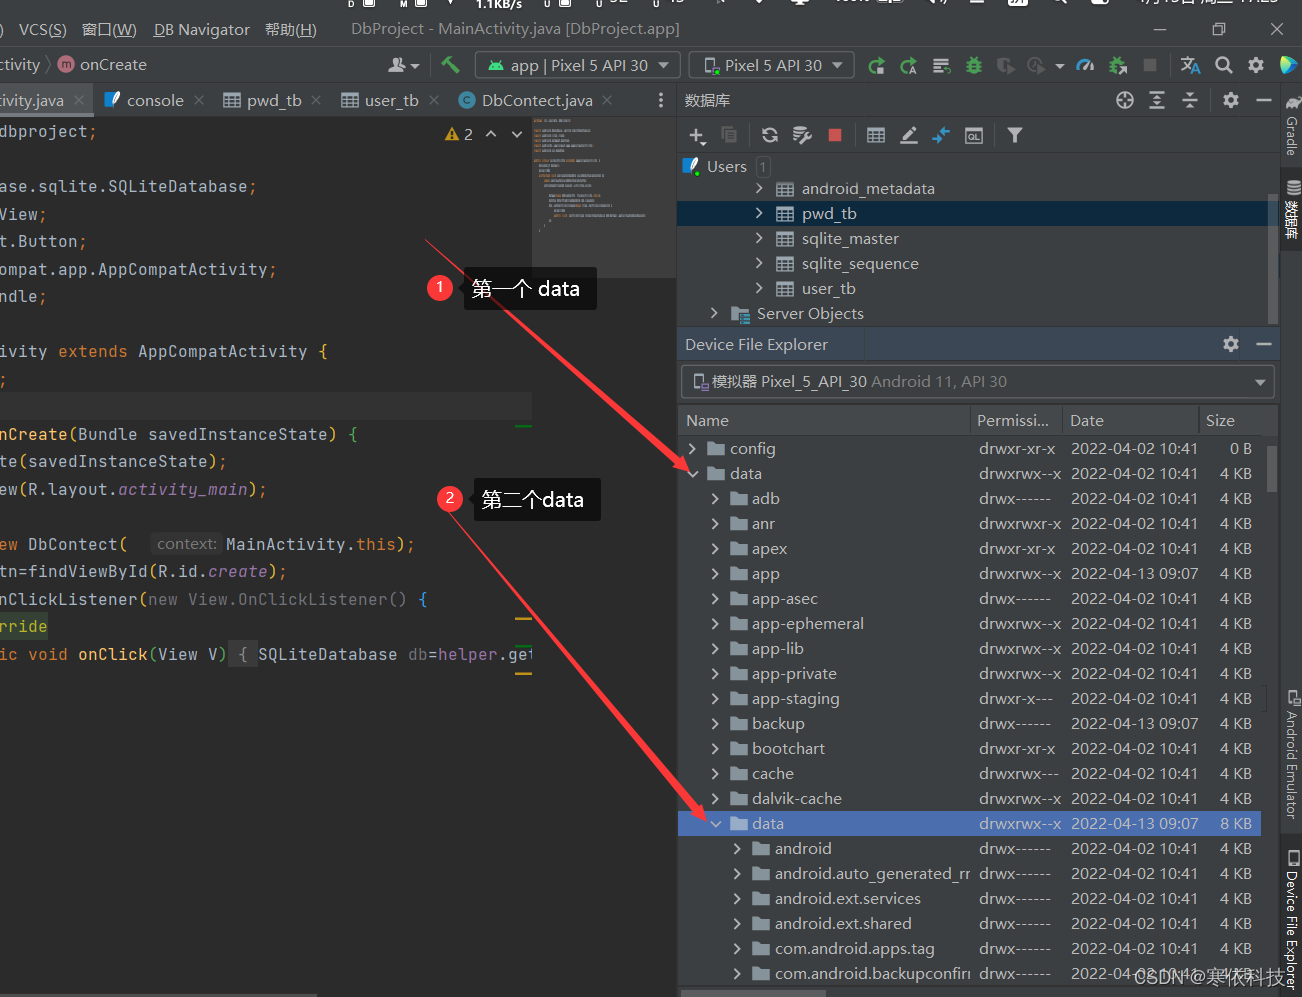Expand the config folder

(x=692, y=448)
